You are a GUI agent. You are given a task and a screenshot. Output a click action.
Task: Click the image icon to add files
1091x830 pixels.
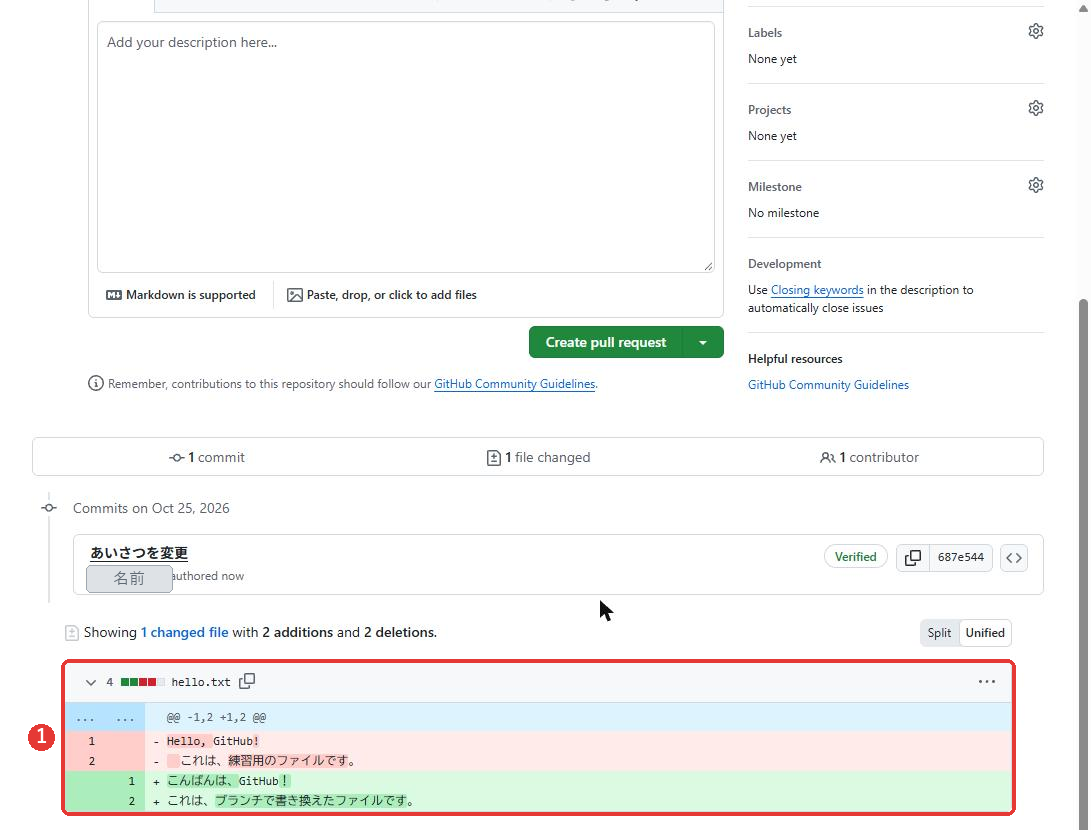click(x=295, y=295)
